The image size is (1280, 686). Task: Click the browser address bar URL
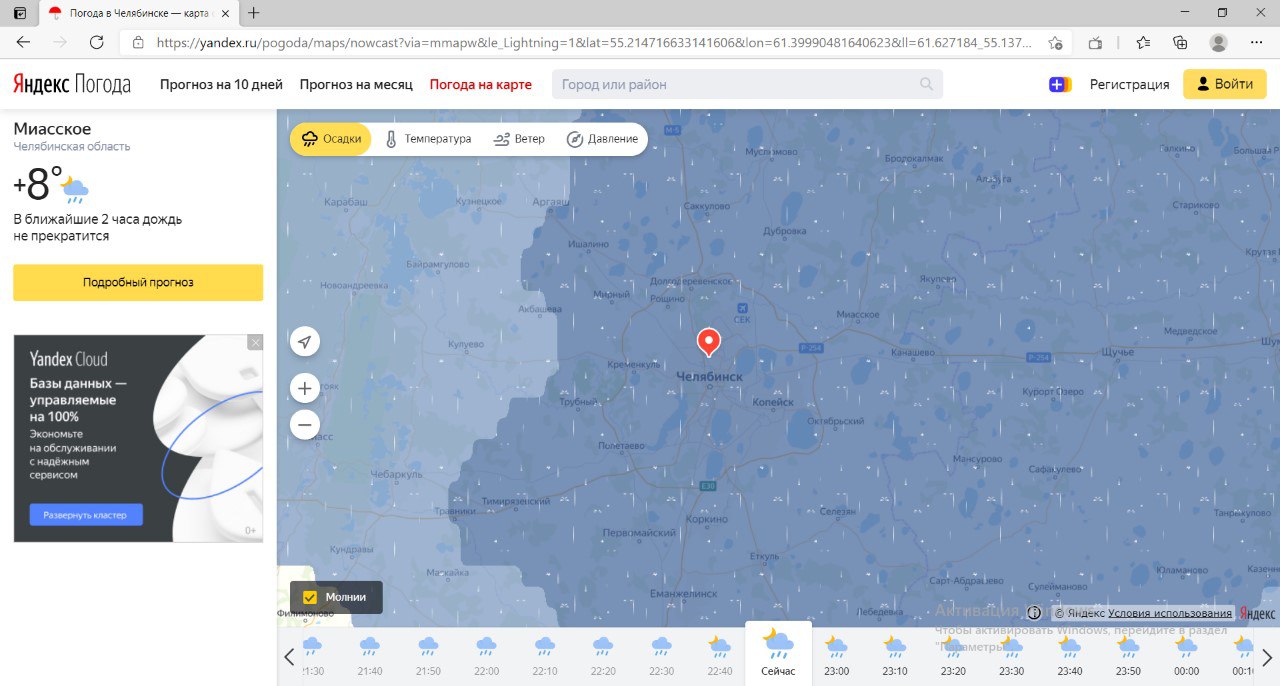tap(594, 43)
